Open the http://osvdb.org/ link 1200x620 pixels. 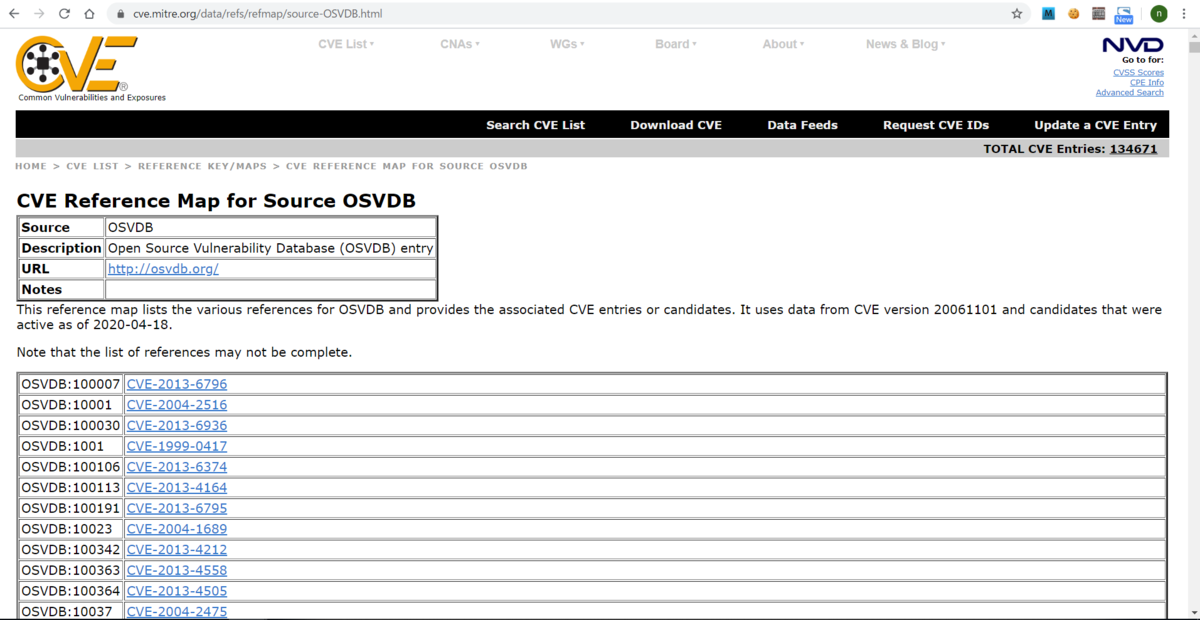(163, 269)
